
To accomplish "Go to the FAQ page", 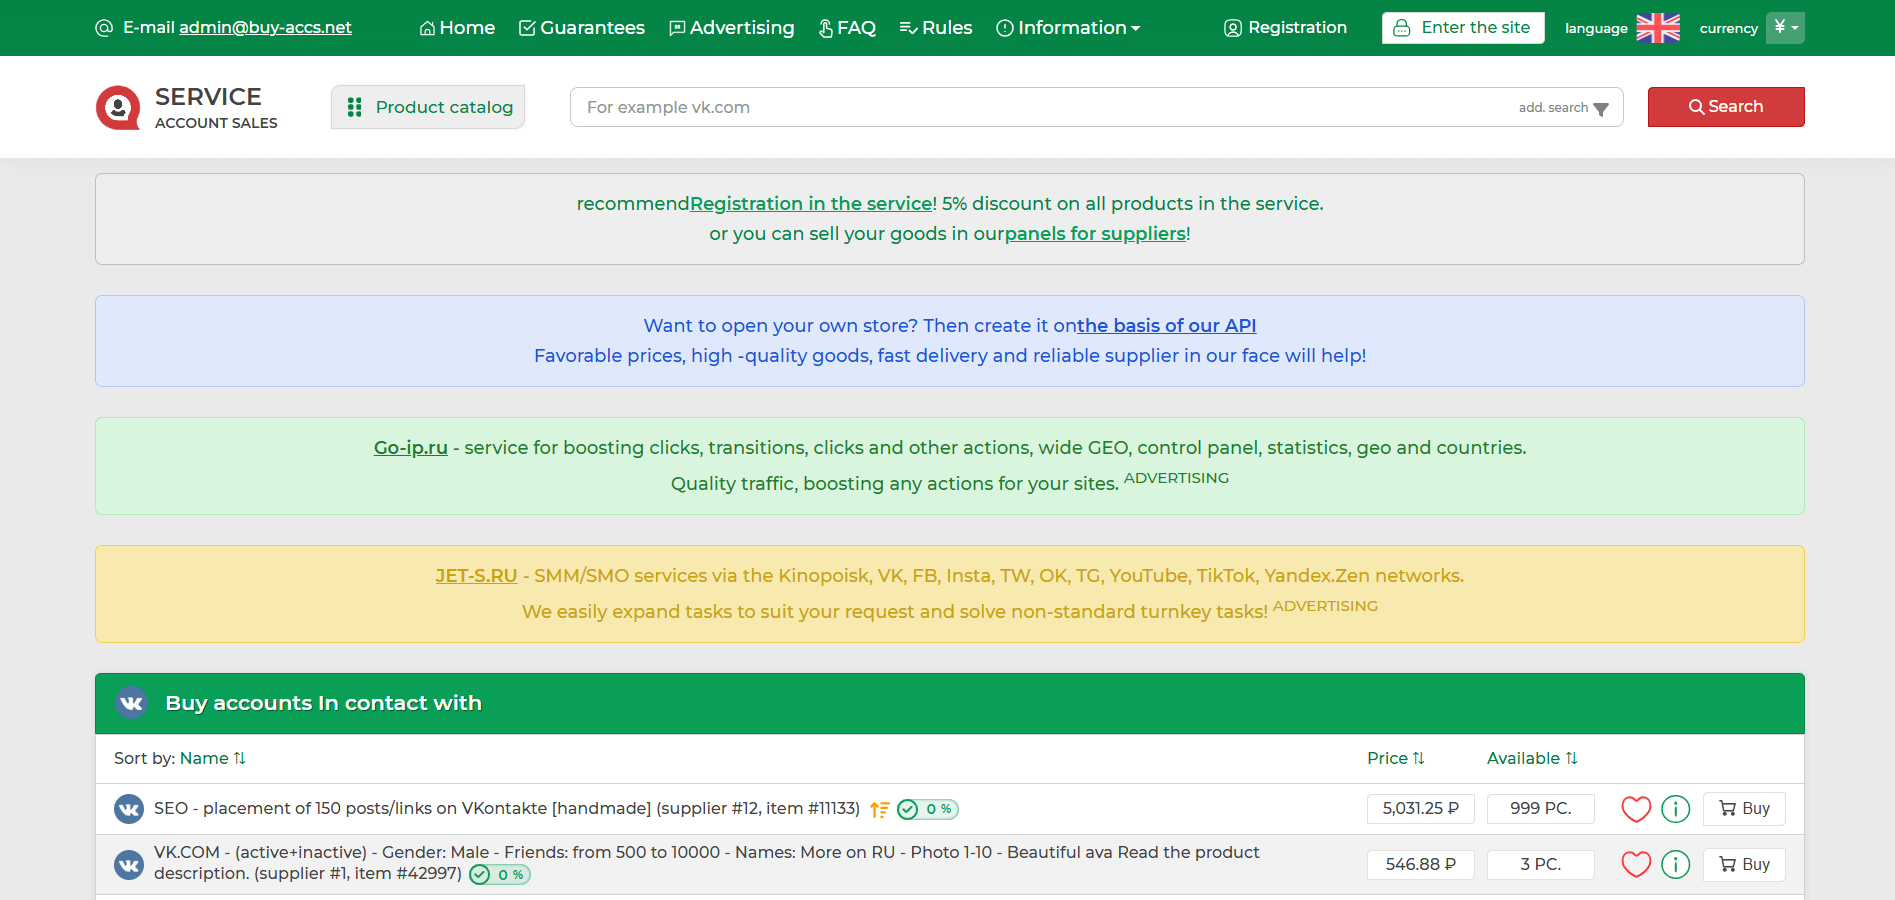I will [846, 28].
